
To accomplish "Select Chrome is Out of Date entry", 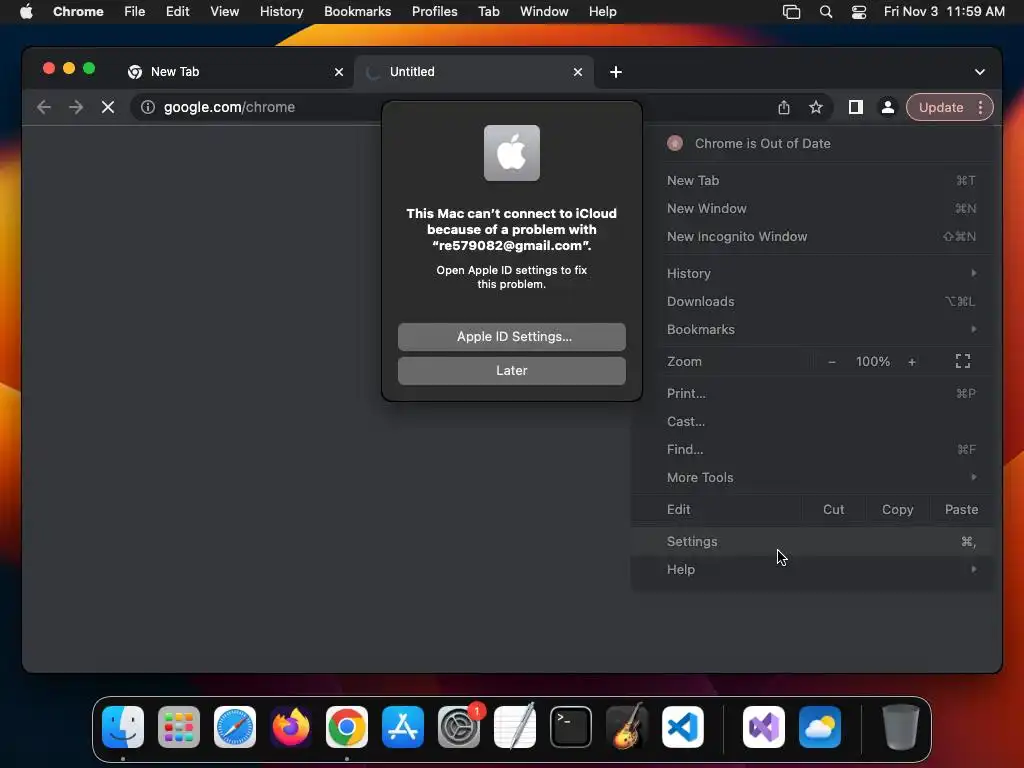I will tap(812, 144).
